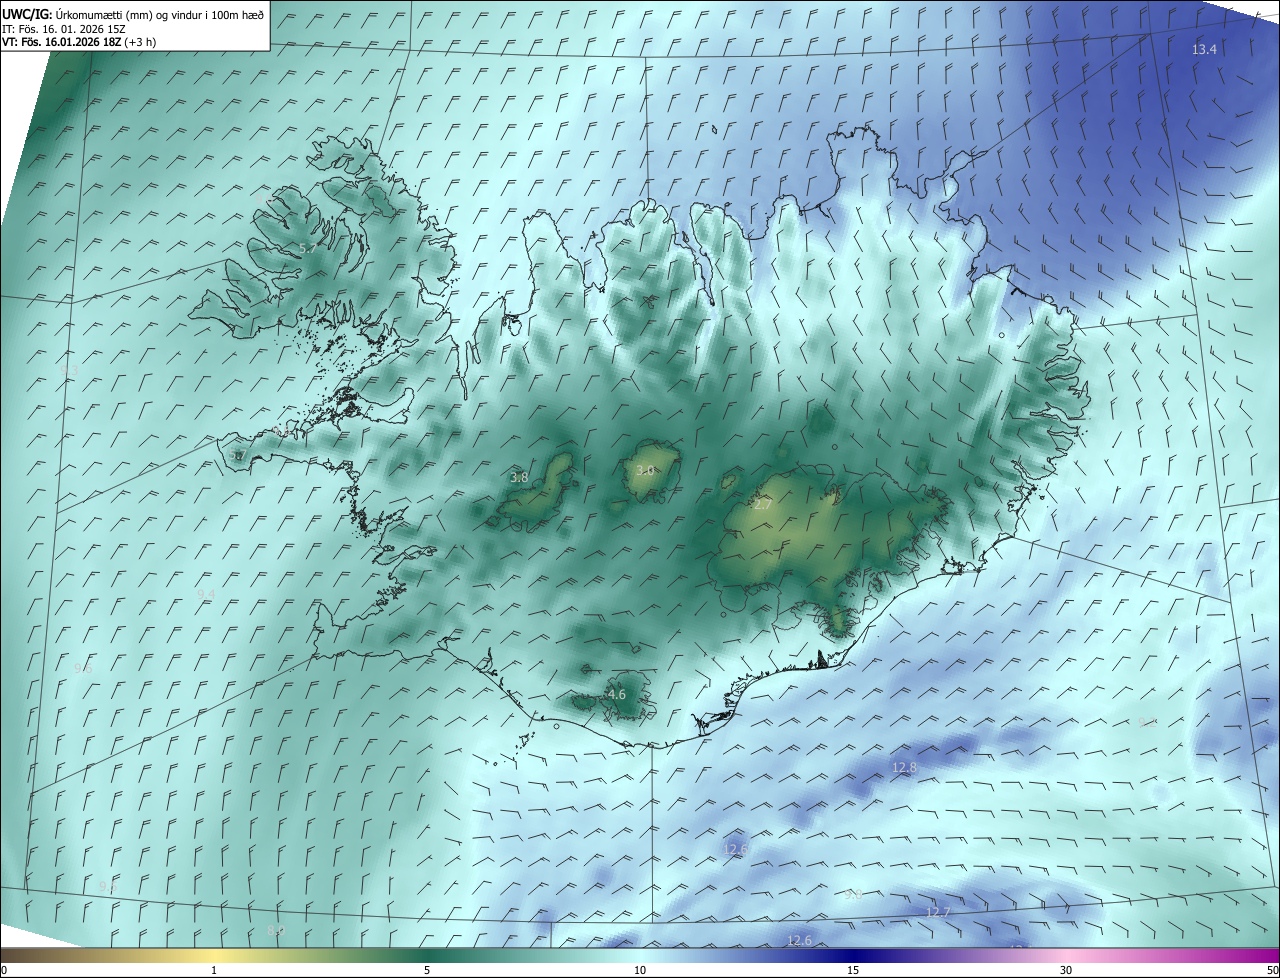Click the 4.6 label on the southern glacier
Viewport: 1280px width, 978px height.
click(617, 694)
